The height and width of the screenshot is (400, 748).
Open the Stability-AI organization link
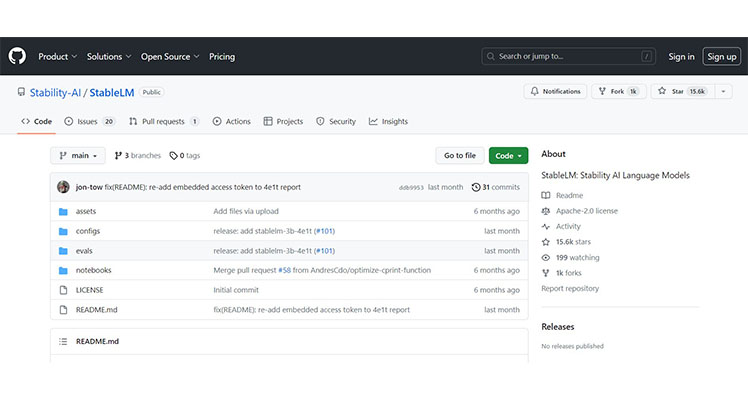click(55, 92)
